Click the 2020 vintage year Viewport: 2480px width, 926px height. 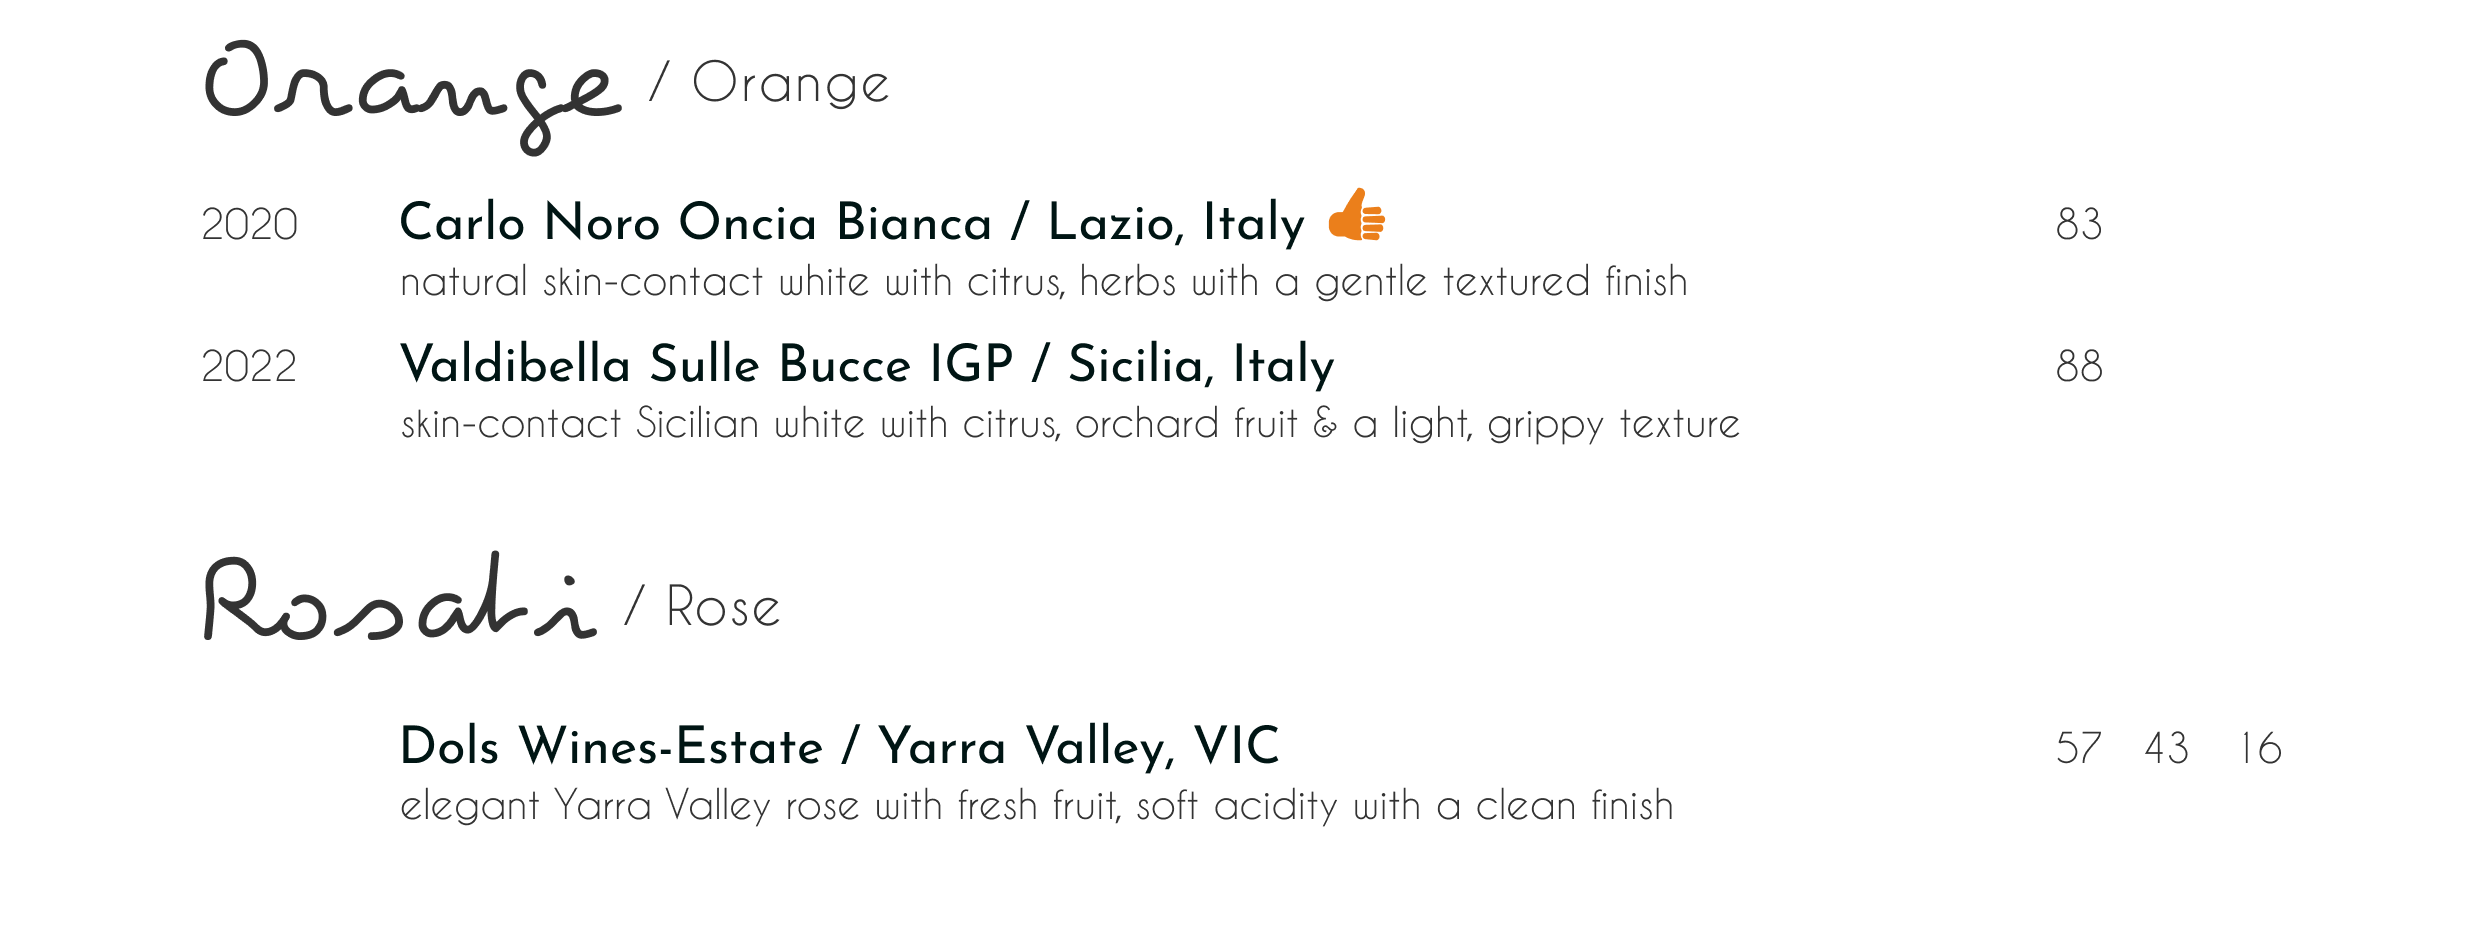(249, 225)
